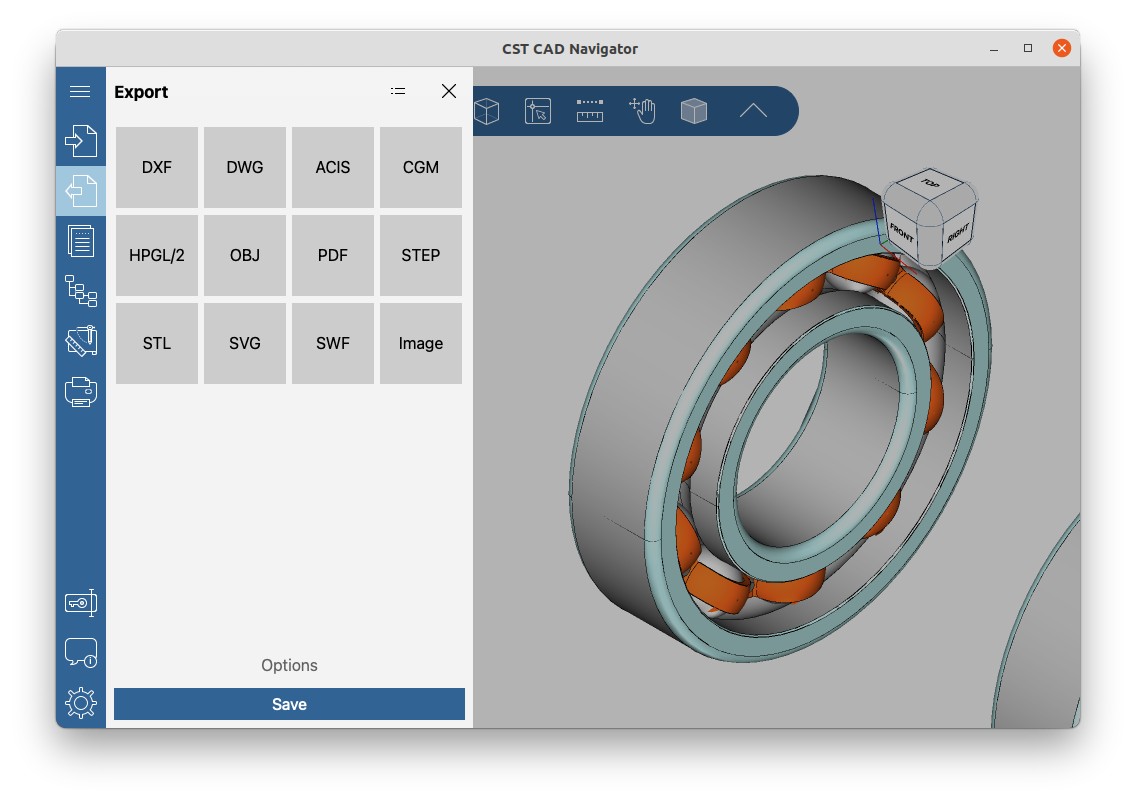Click TOP face of view cube
This screenshot has width=1136, height=802.
point(930,184)
